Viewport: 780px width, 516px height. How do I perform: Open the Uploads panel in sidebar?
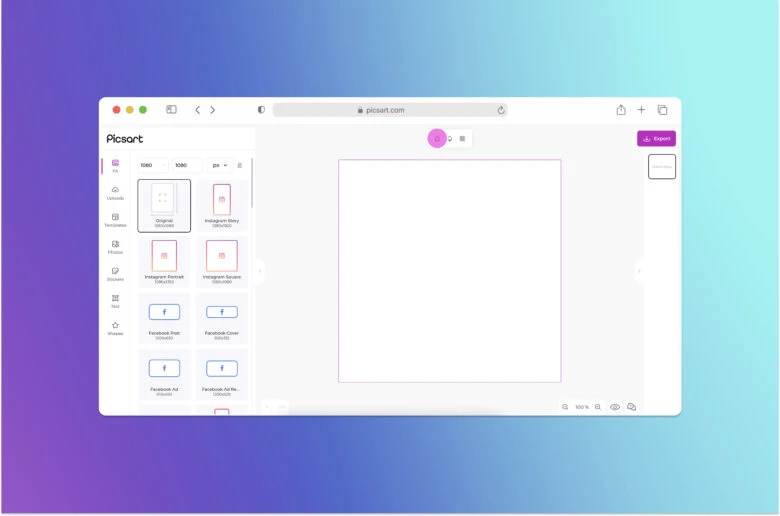coord(115,192)
